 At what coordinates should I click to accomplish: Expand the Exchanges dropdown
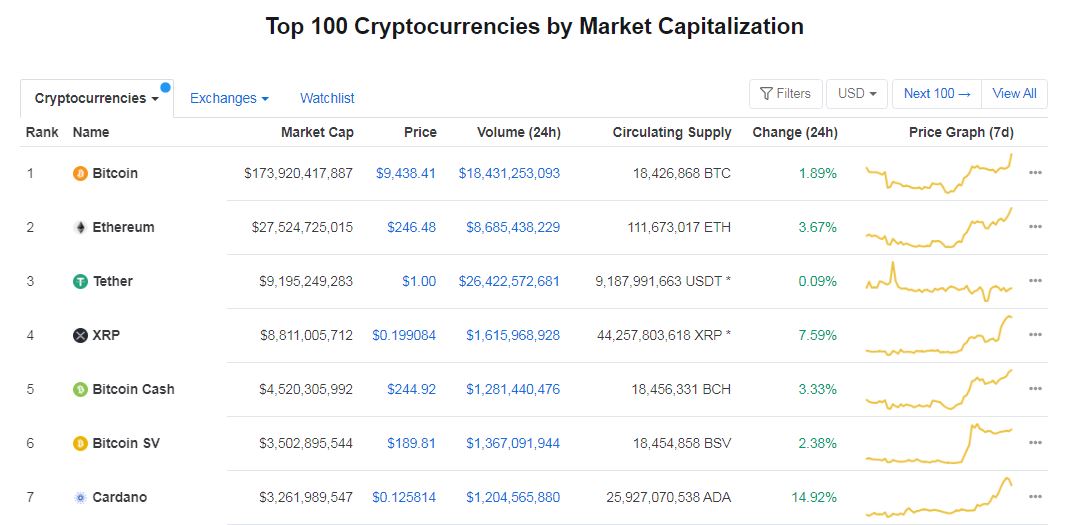click(x=229, y=98)
